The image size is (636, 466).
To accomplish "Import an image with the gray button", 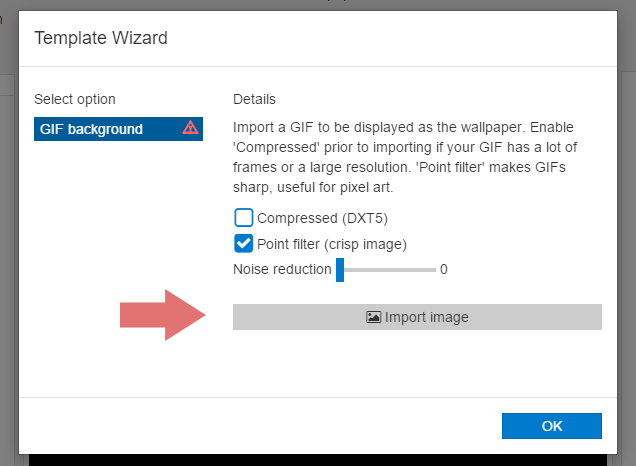I will pyautogui.click(x=417, y=317).
